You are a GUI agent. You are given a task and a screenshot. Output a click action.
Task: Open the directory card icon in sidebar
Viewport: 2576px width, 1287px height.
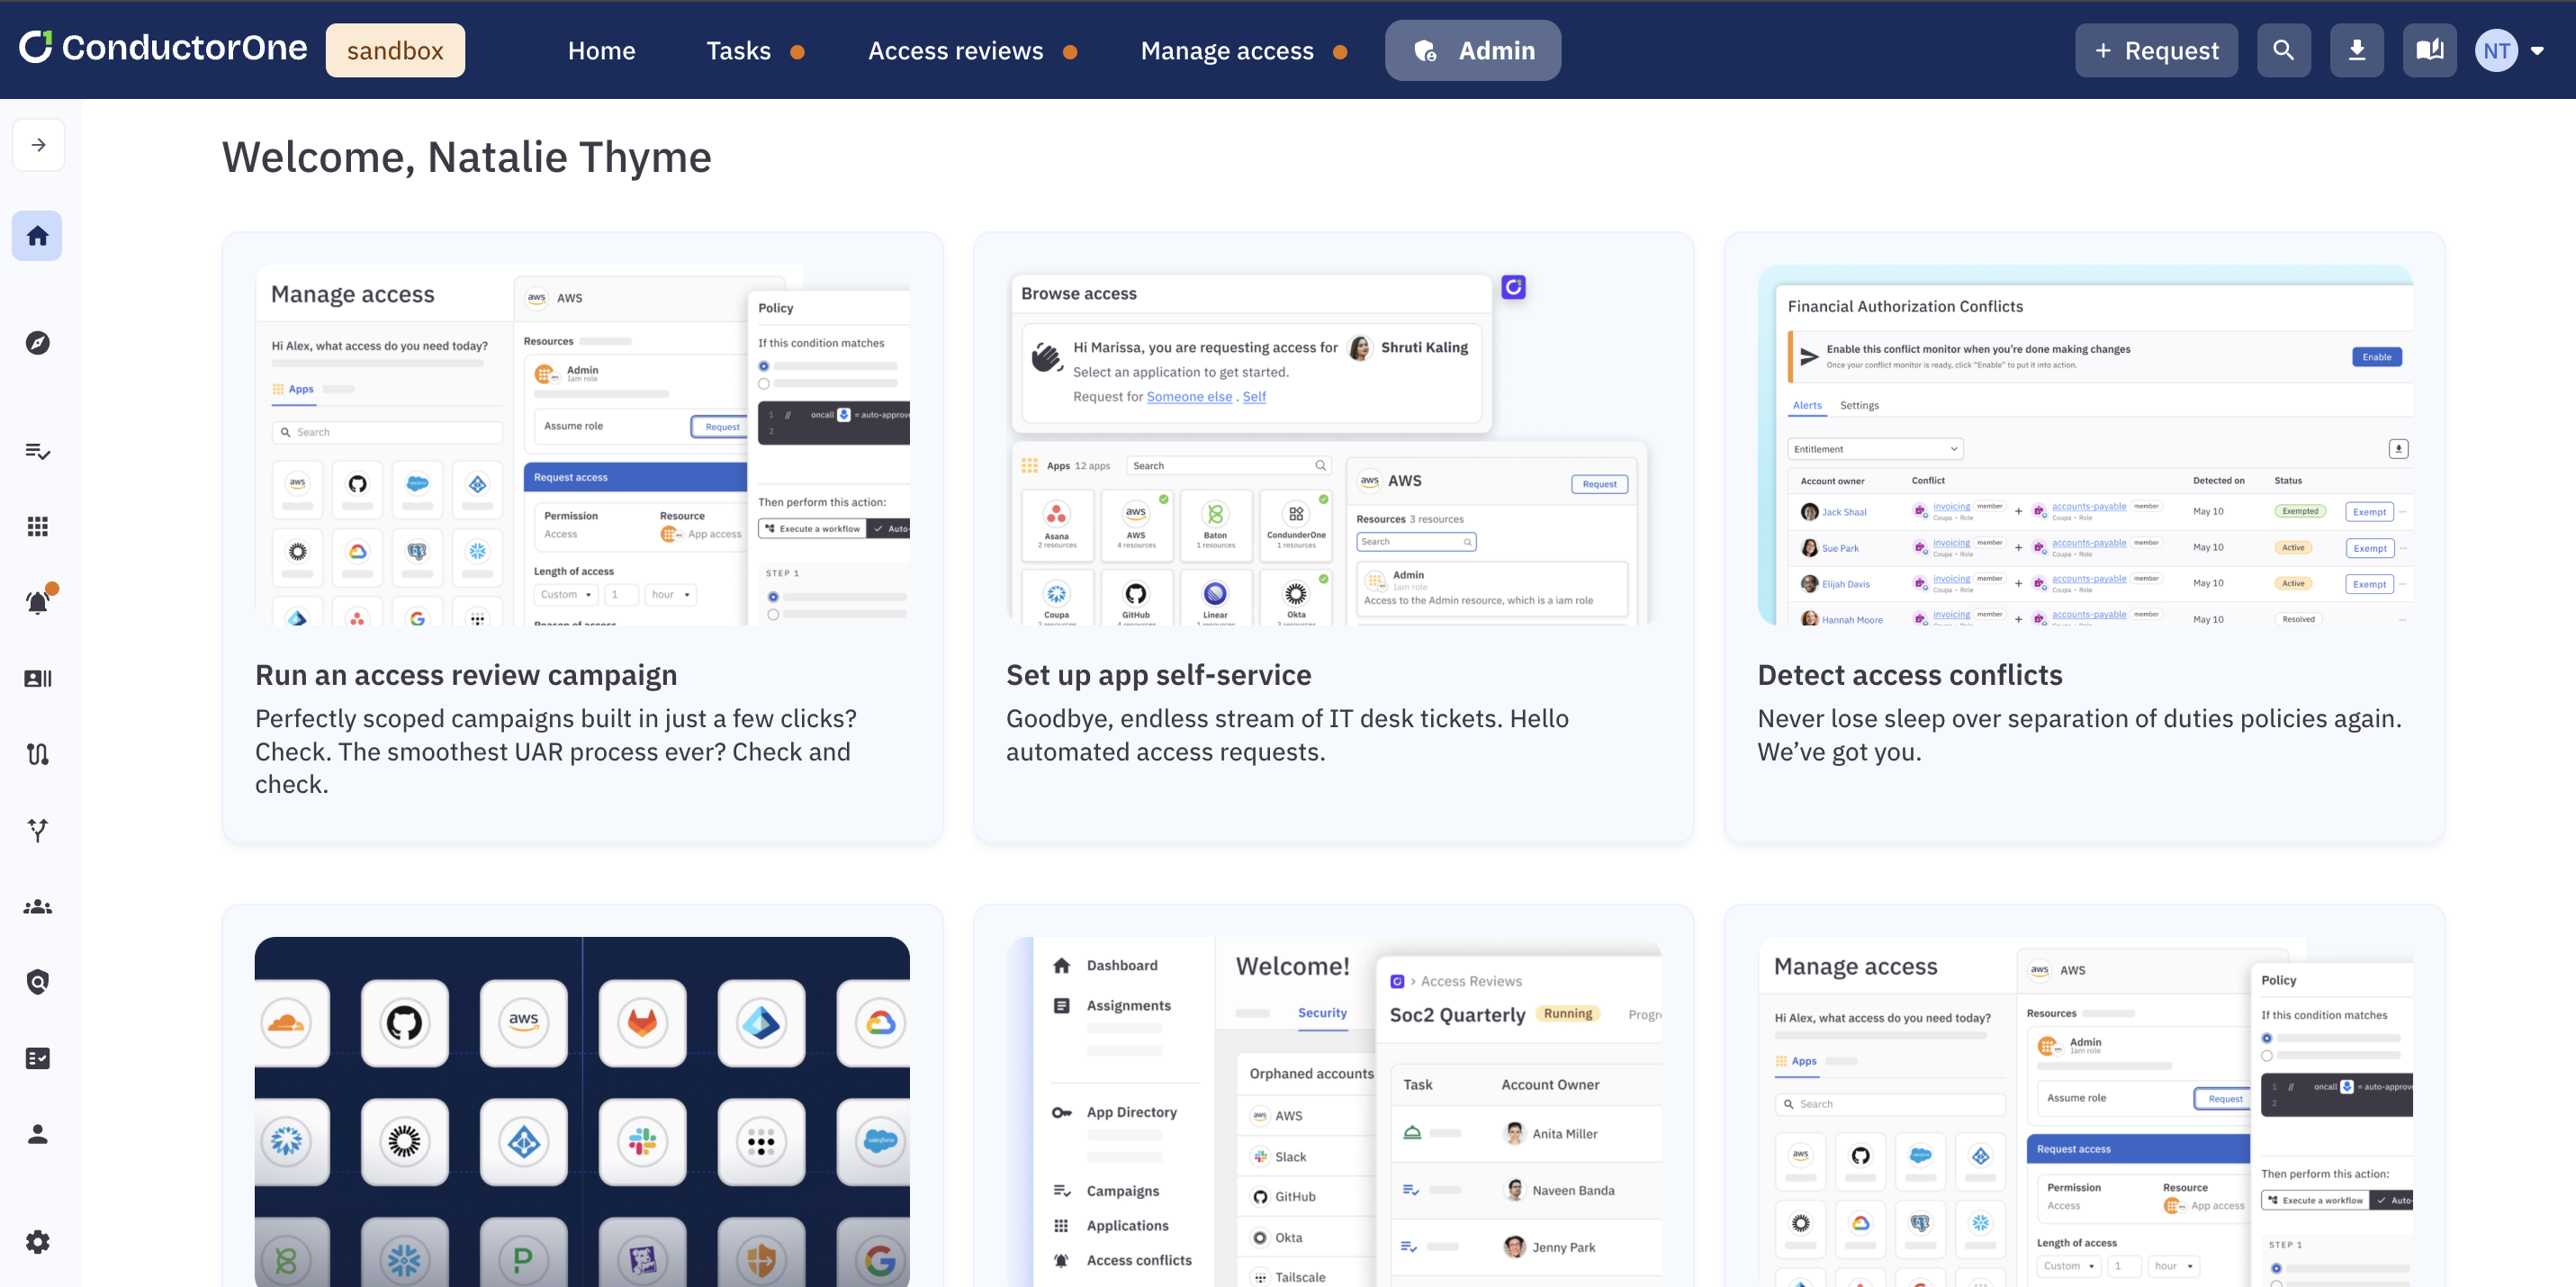click(x=37, y=678)
